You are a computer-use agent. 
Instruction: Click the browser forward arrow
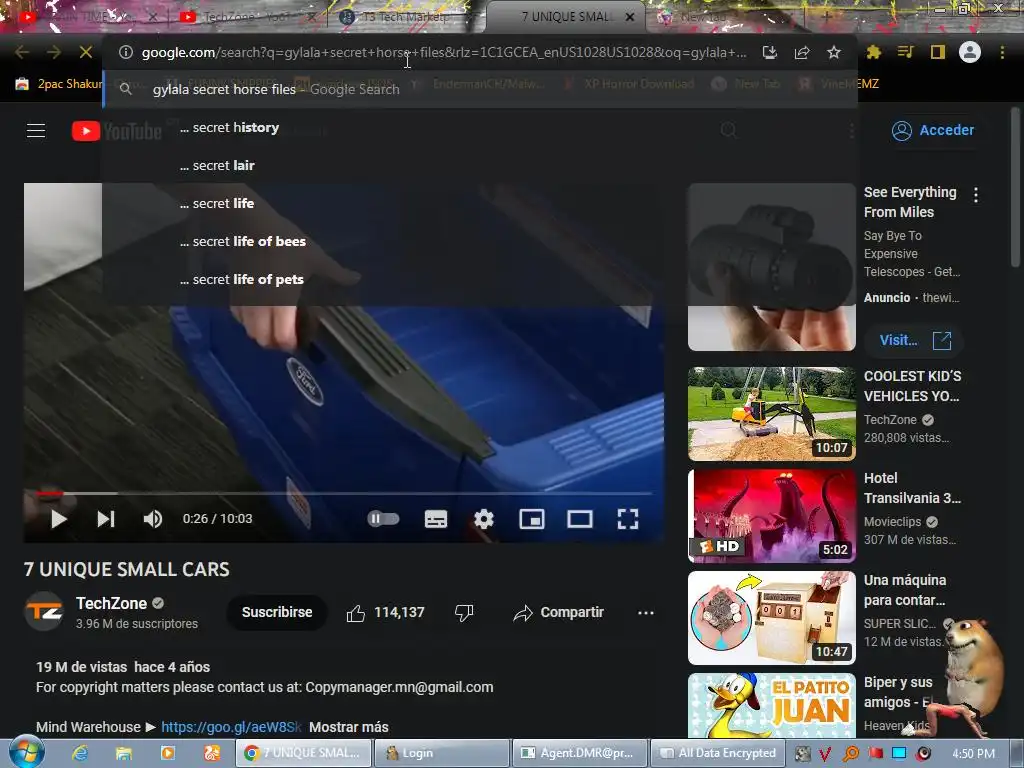pyautogui.click(x=54, y=52)
